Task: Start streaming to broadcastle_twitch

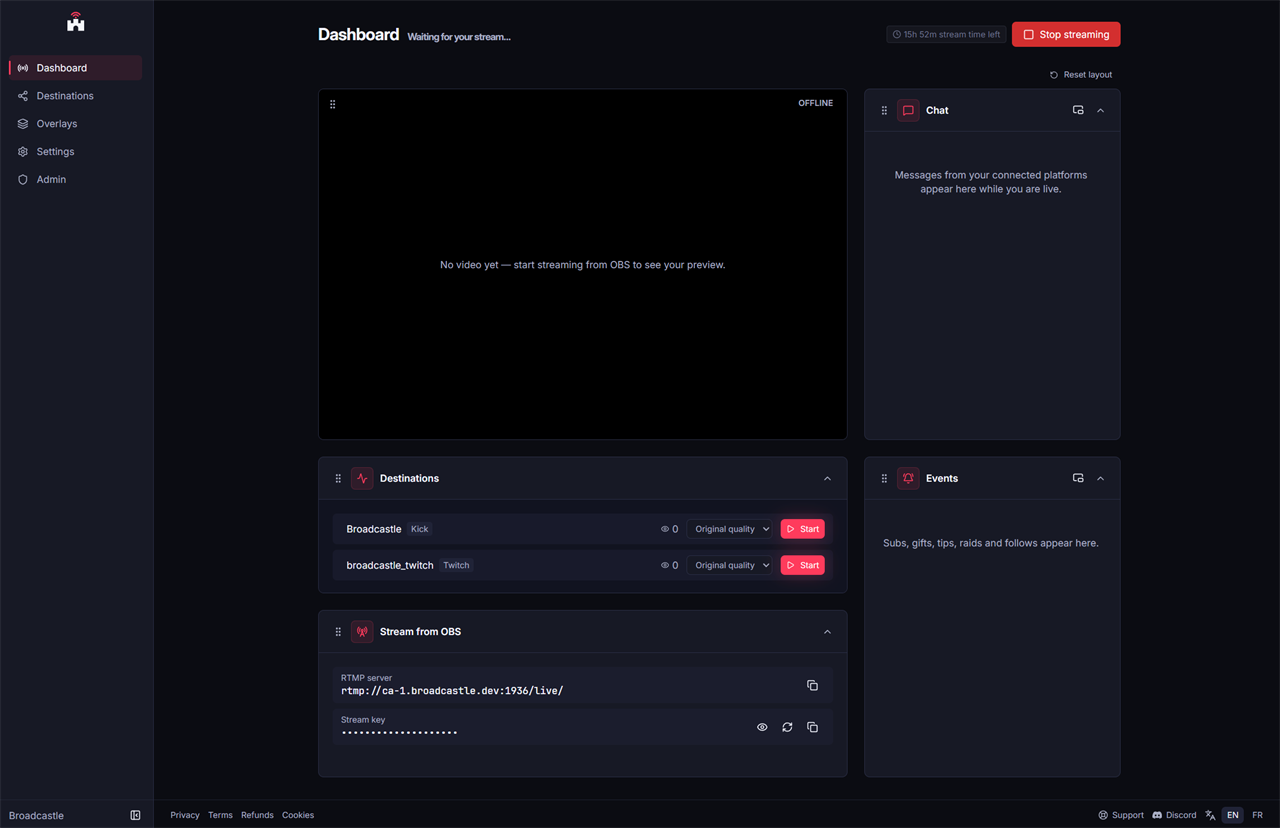Action: coord(803,565)
